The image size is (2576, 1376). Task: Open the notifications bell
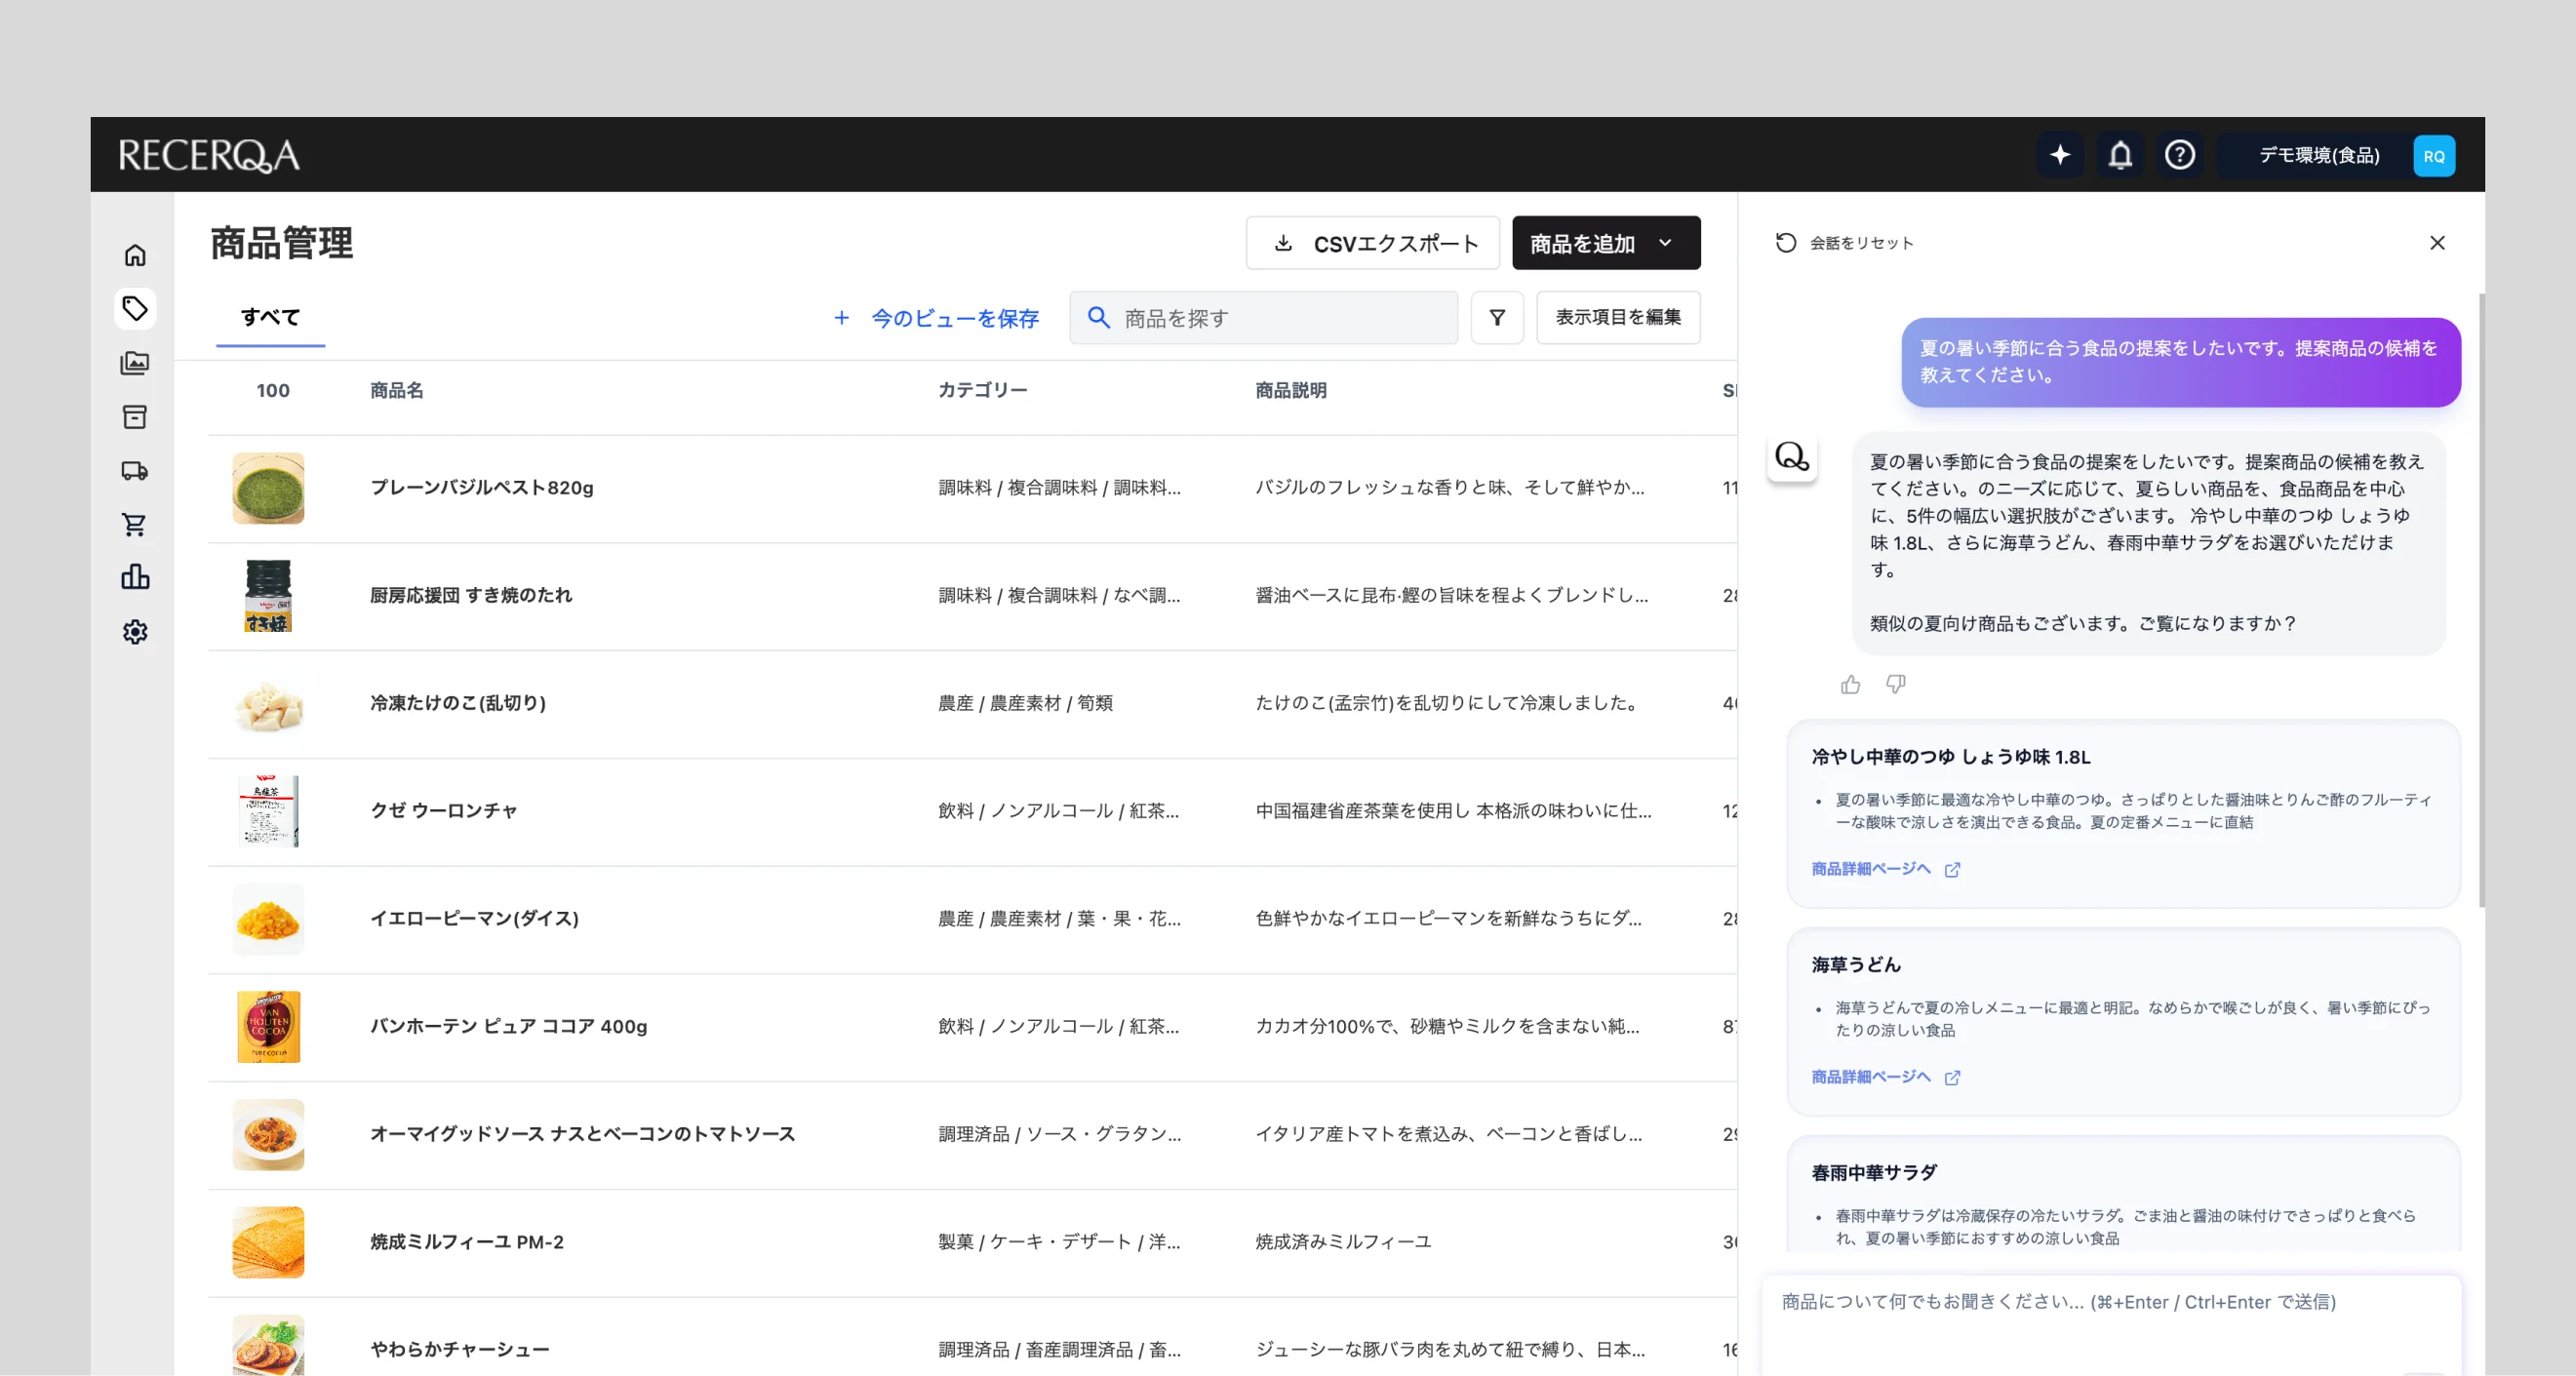[2120, 155]
